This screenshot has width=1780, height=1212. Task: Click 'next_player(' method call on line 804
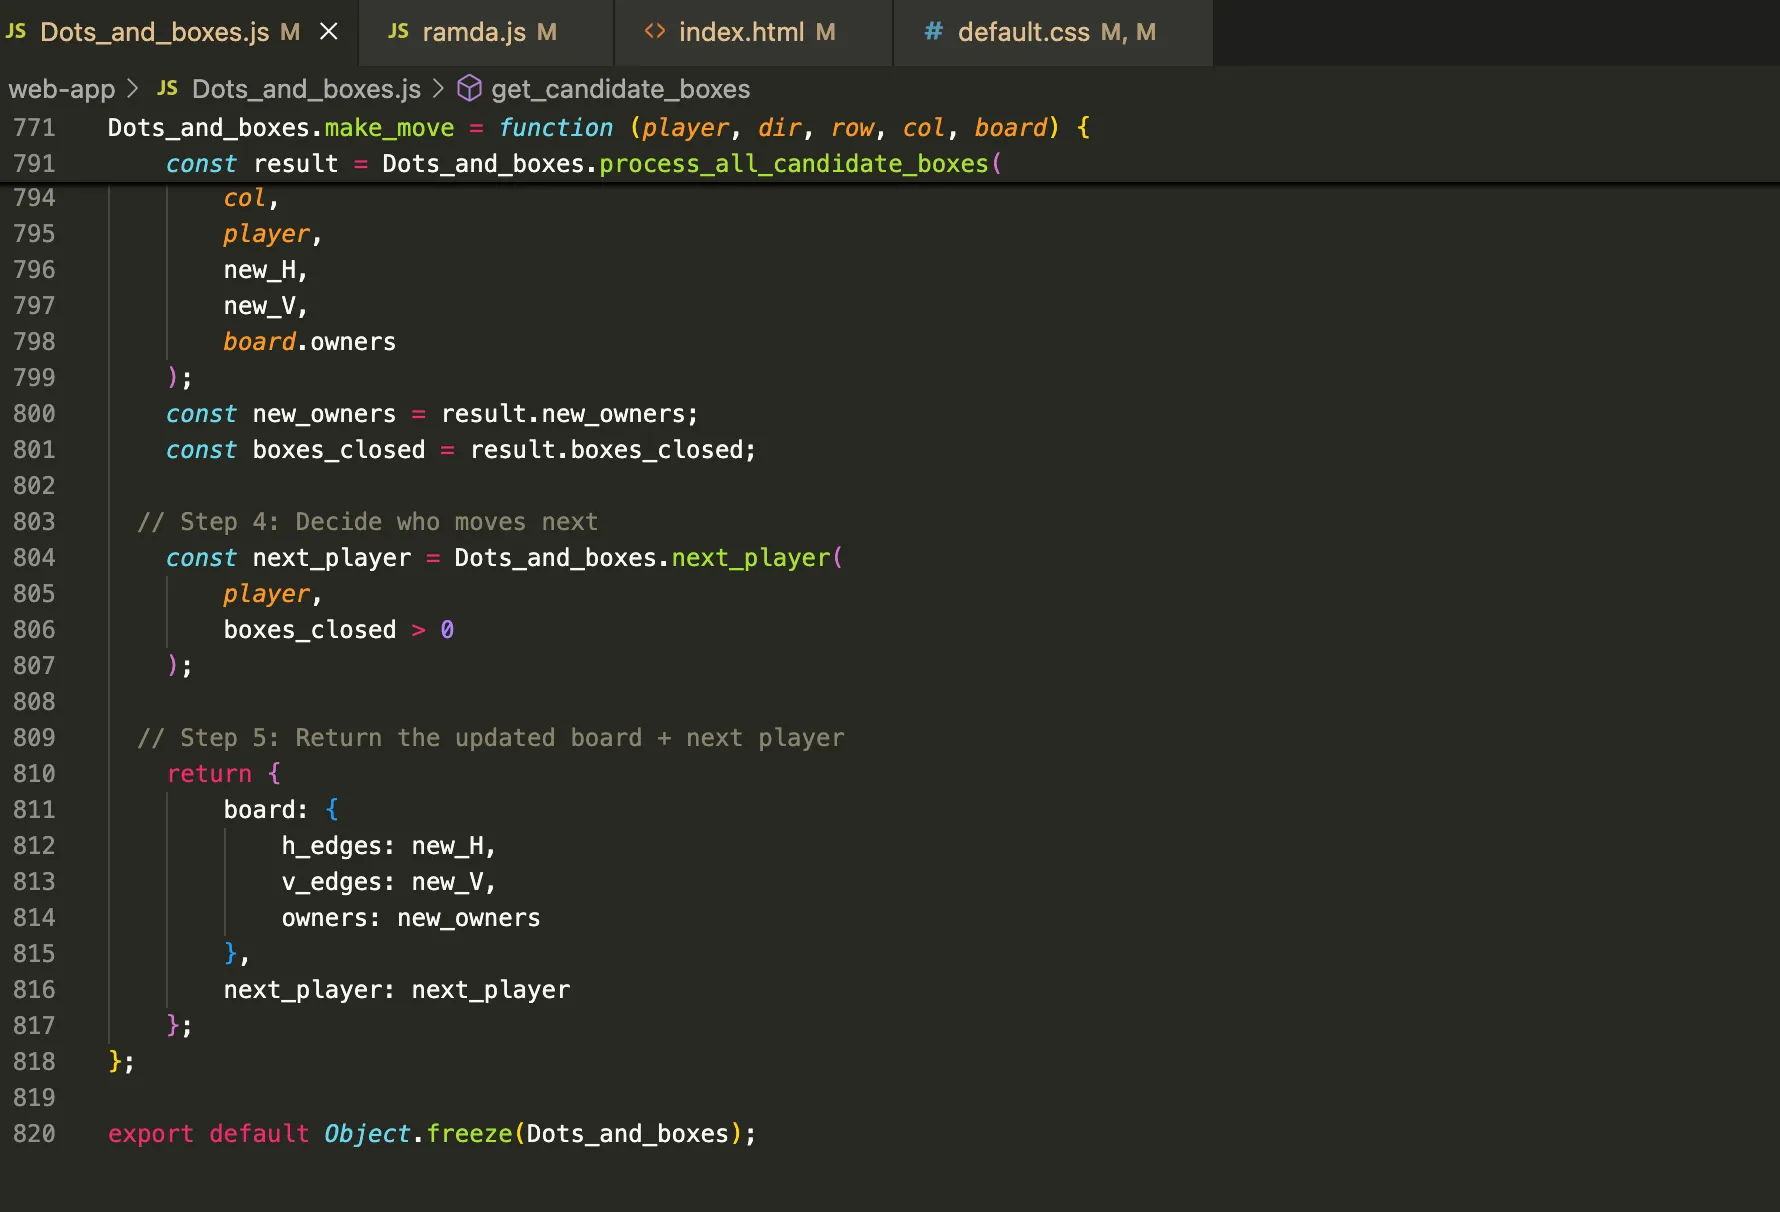pos(757,558)
